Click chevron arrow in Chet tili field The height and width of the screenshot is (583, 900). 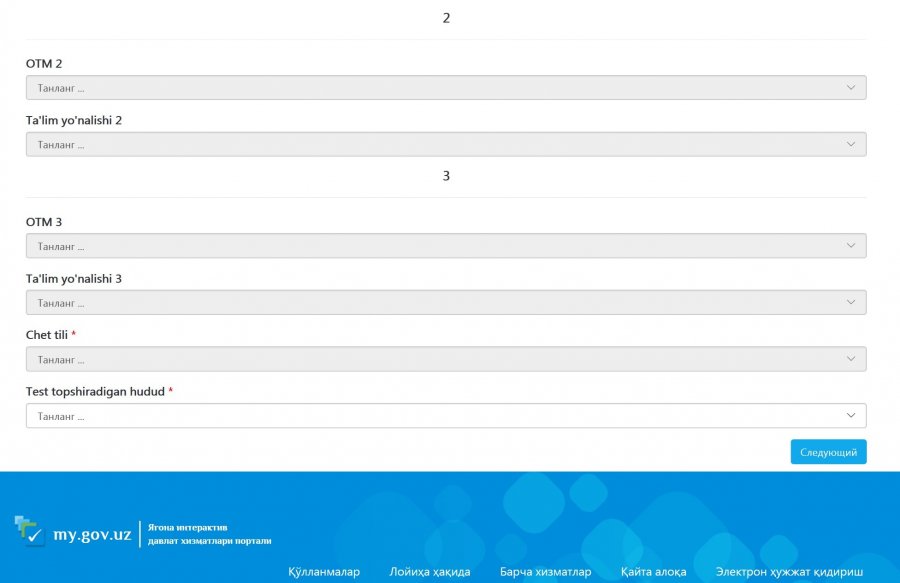click(851, 359)
